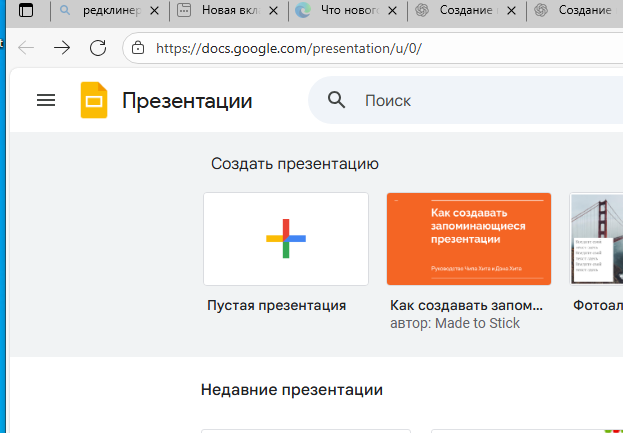This screenshot has width=623, height=433.
Task: Create a blank presentation with plus thumbnail
Action: click(286, 239)
